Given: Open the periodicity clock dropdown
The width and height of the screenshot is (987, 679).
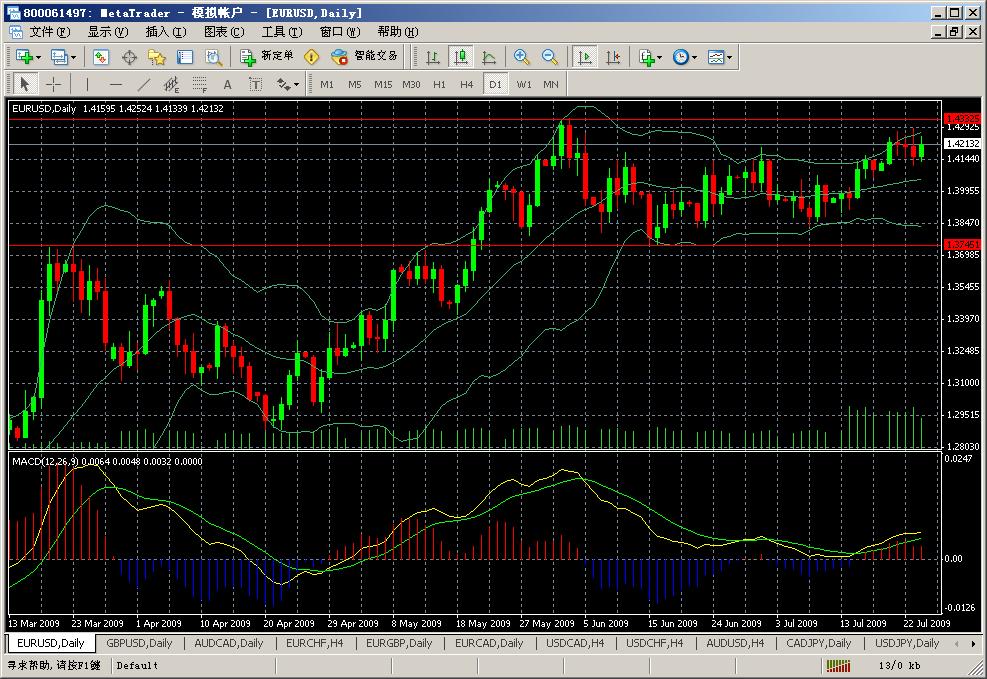Looking at the screenshot, I should click(x=685, y=57).
